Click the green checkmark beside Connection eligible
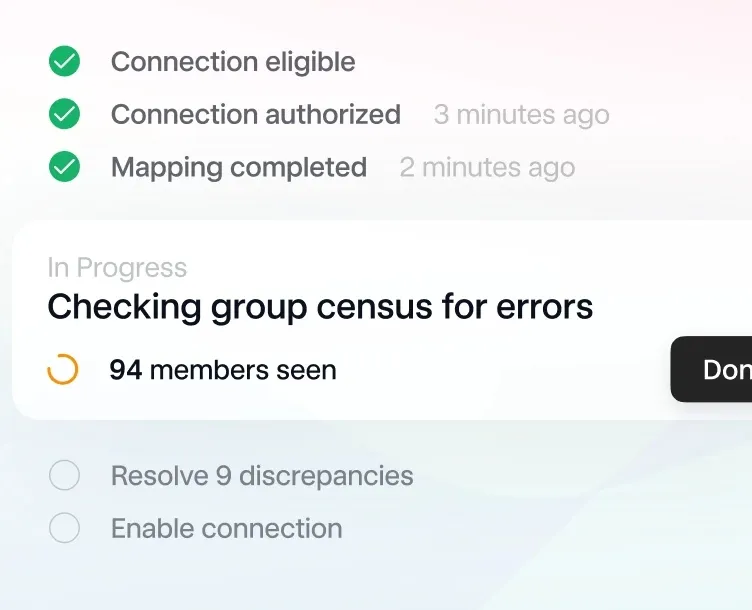The height and width of the screenshot is (610, 752). pyautogui.click(x=64, y=62)
